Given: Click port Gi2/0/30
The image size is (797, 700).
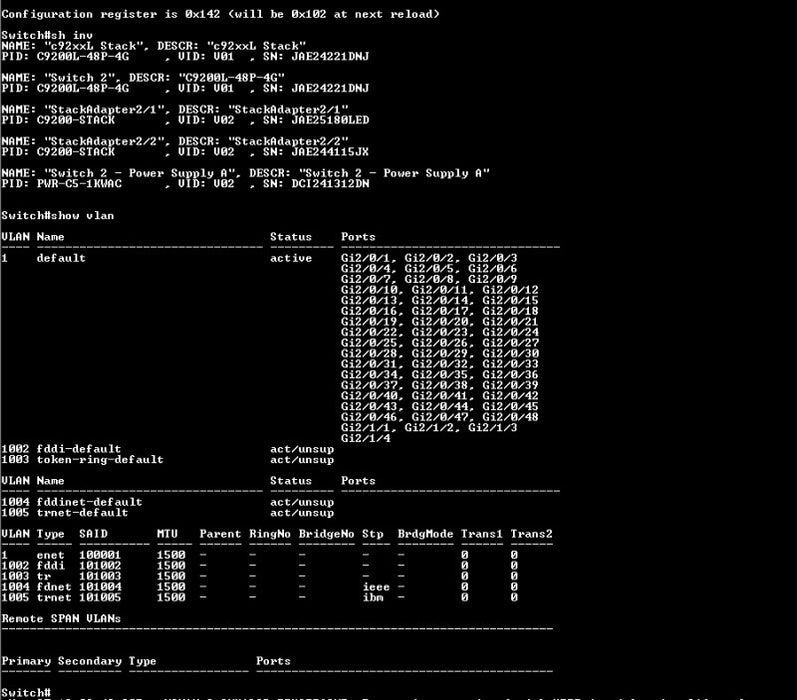Looking at the screenshot, I should pos(510,353).
